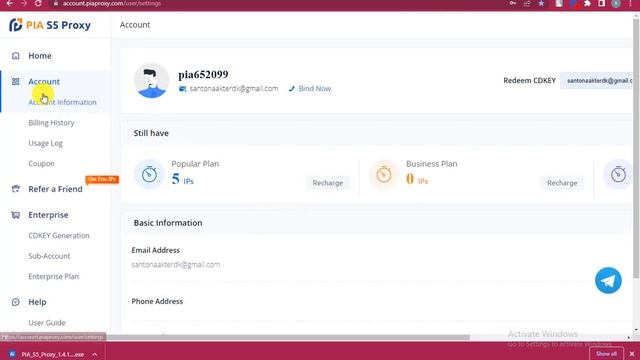Viewport: 640px width, 360px height.
Task: Click the Refer a Friend gift icon
Action: click(16, 189)
